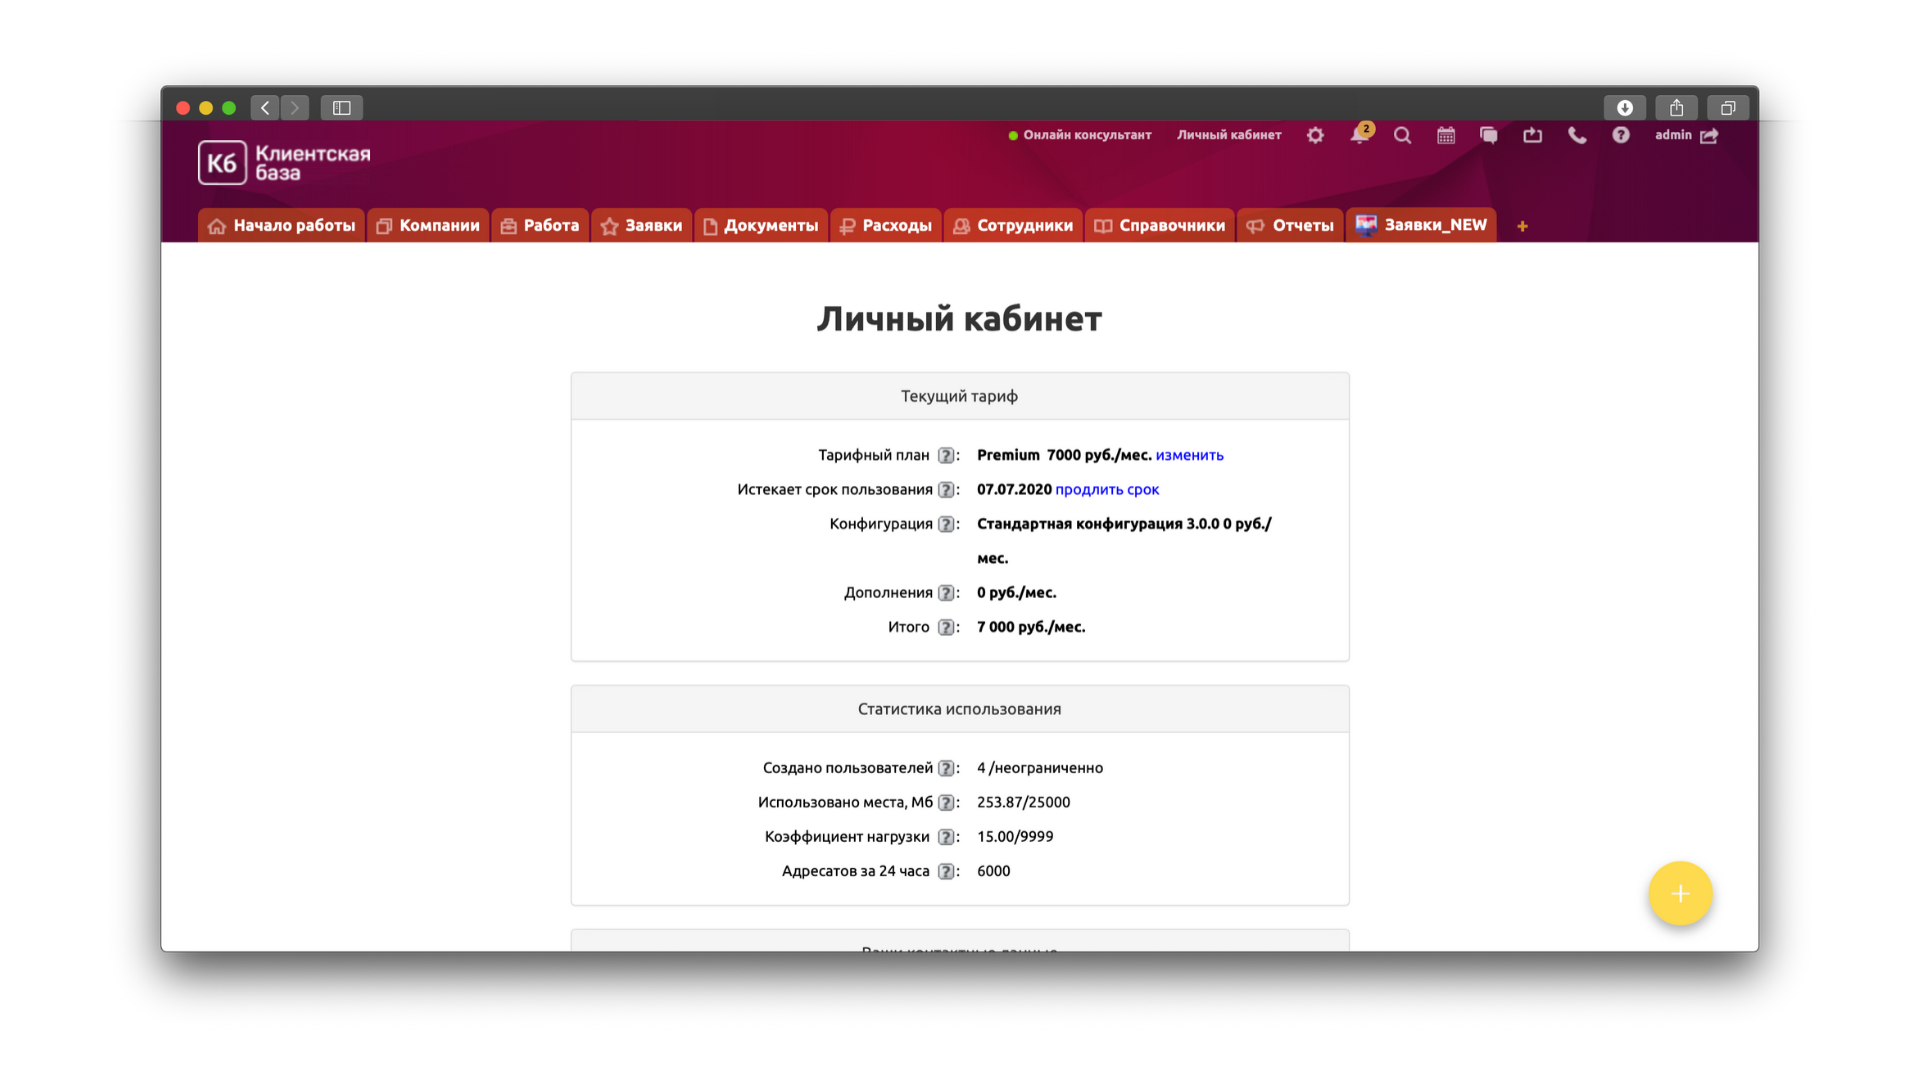Click the изменить tariff link
This screenshot has height=1080, width=1920.
pyautogui.click(x=1189, y=455)
